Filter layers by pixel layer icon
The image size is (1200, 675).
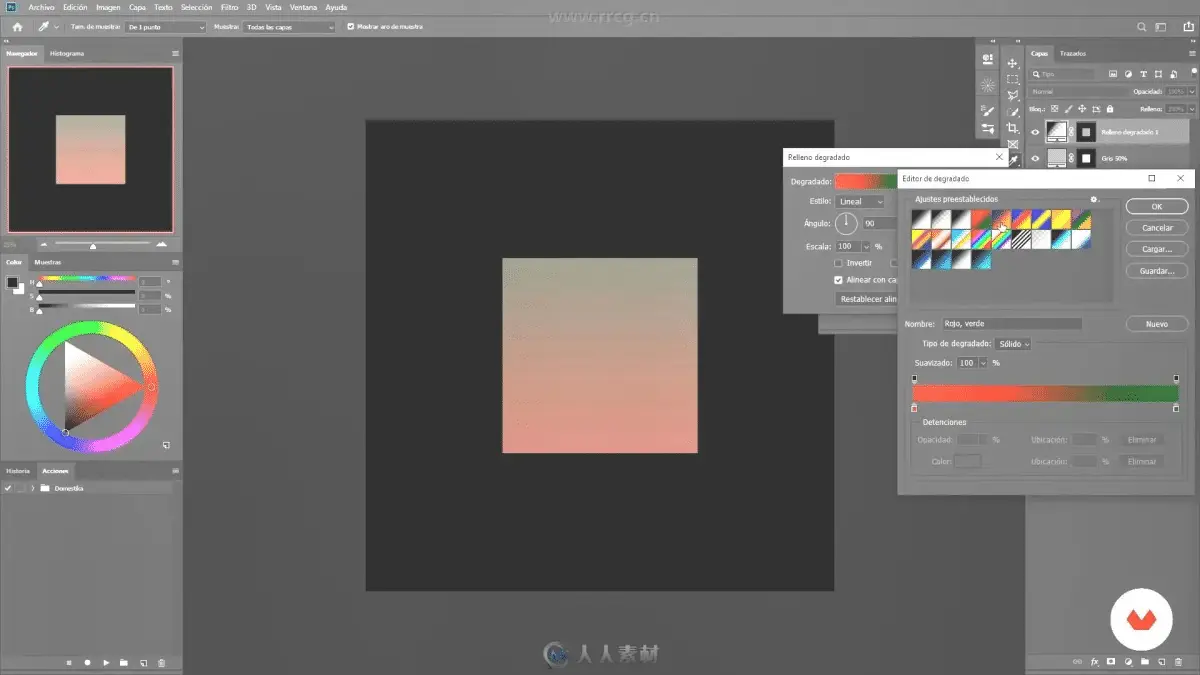1114,74
